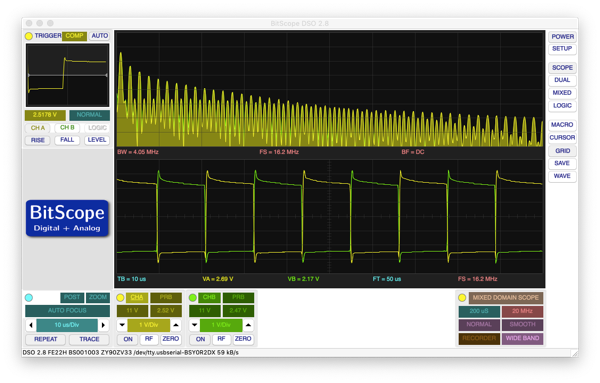This screenshot has height=383, width=600.
Task: Click the 20 MHz sample rate field
Action: (522, 311)
